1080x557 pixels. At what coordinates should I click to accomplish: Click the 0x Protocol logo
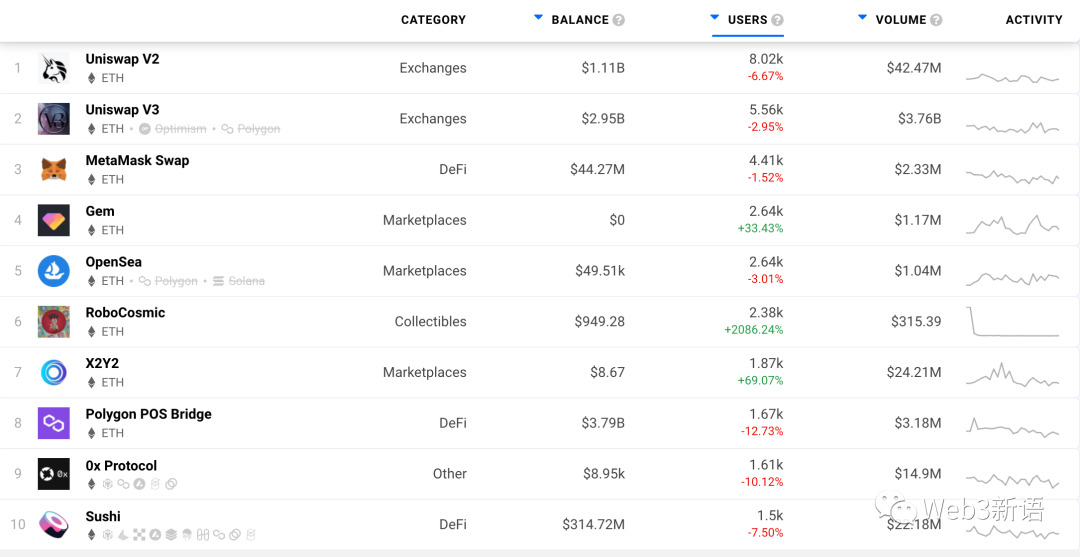(x=54, y=474)
